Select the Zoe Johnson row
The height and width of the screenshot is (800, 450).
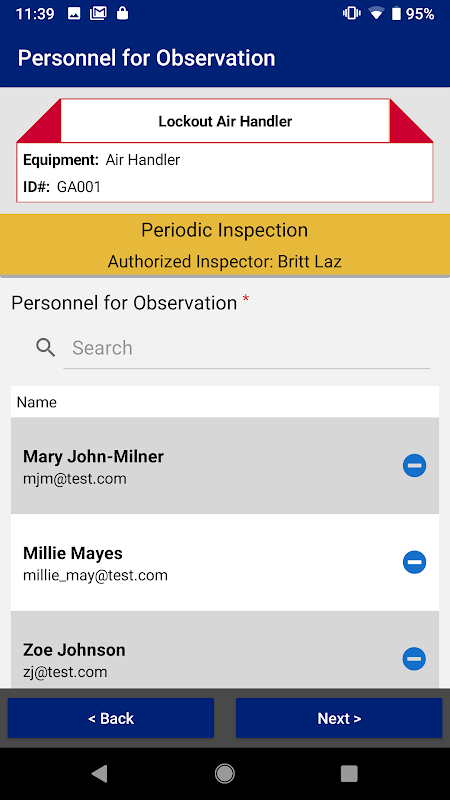point(224,649)
